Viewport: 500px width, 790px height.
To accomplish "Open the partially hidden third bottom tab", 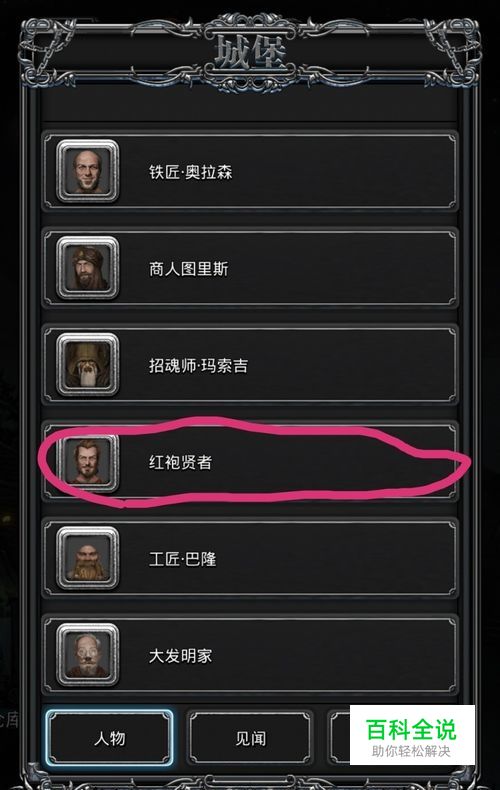I will pyautogui.click(x=340, y=738).
